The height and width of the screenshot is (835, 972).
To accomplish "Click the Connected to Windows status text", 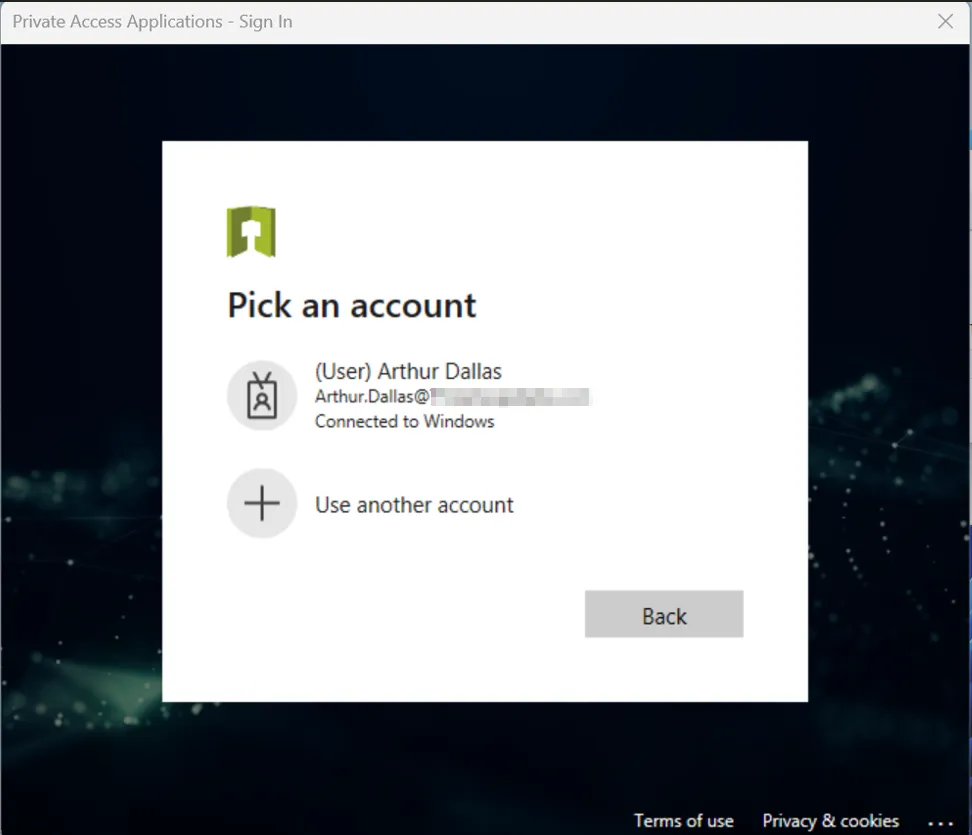I will (405, 422).
